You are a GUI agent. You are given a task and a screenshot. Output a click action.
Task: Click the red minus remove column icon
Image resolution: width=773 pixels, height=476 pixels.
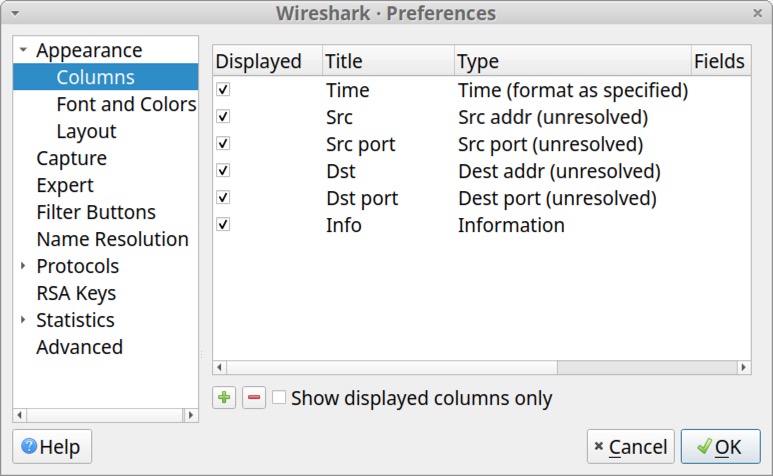click(254, 398)
